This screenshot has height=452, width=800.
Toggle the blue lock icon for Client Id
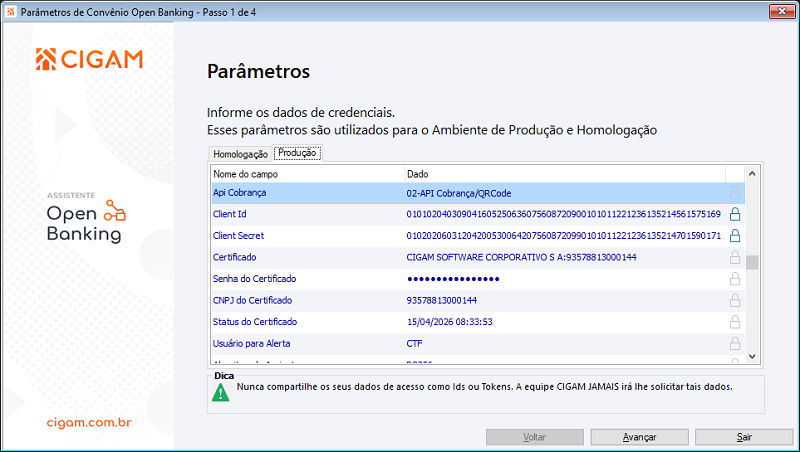click(x=735, y=214)
